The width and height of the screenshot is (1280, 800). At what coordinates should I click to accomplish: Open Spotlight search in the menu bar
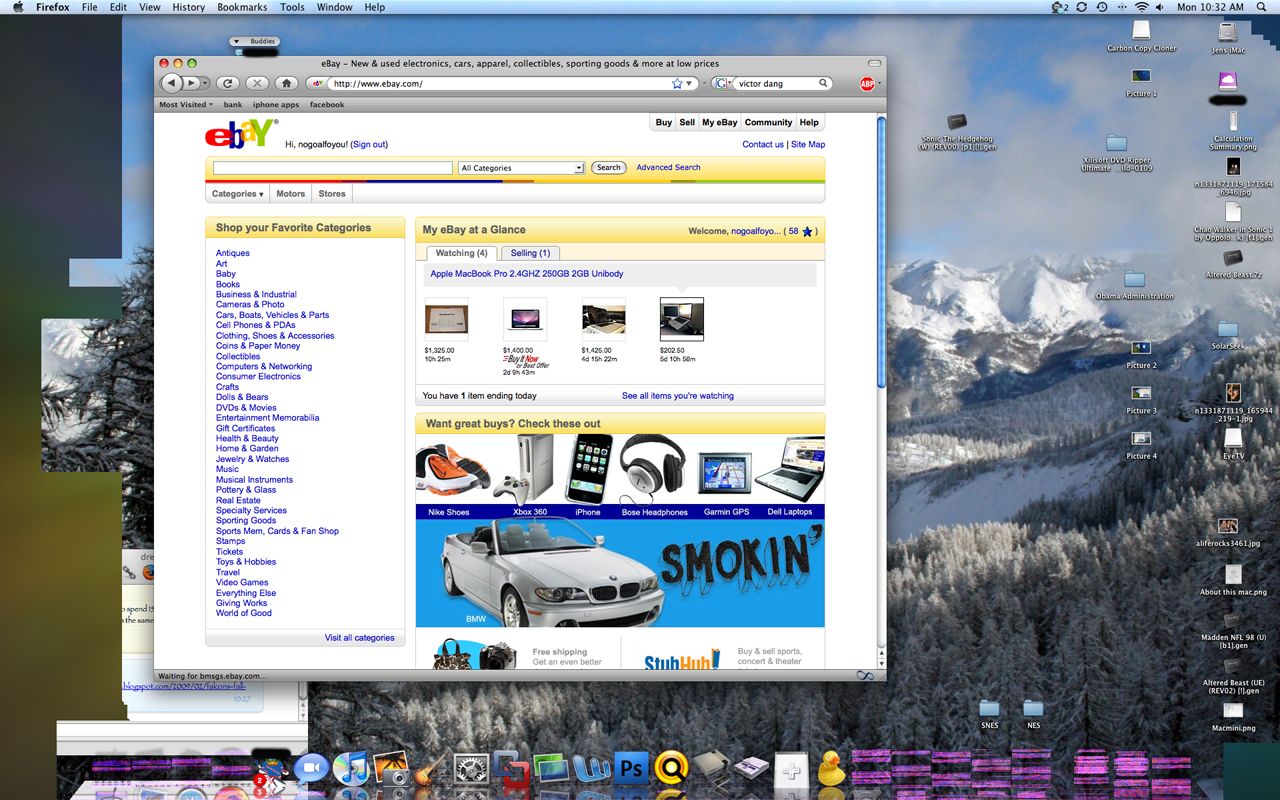click(x=1261, y=7)
